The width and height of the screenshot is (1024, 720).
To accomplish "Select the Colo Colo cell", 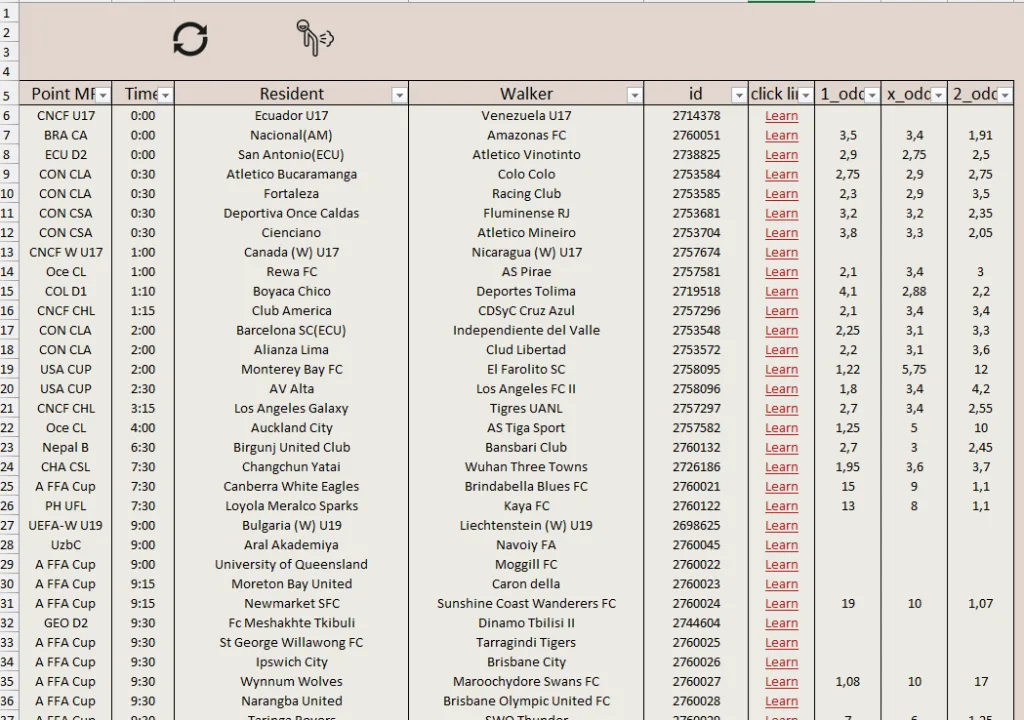I will (x=526, y=174).
